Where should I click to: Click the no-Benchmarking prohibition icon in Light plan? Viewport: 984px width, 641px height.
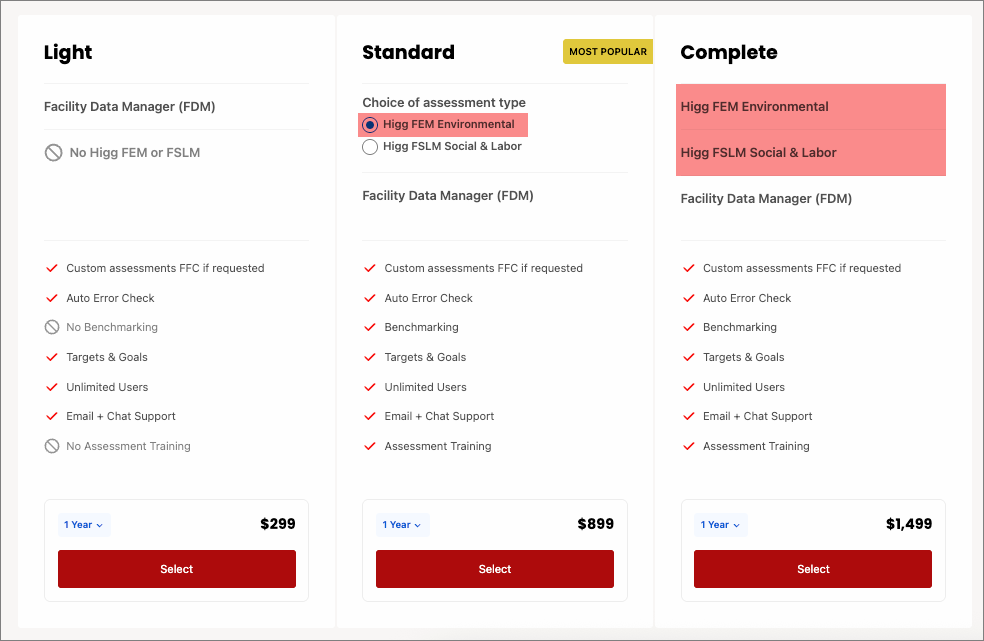(x=51, y=327)
